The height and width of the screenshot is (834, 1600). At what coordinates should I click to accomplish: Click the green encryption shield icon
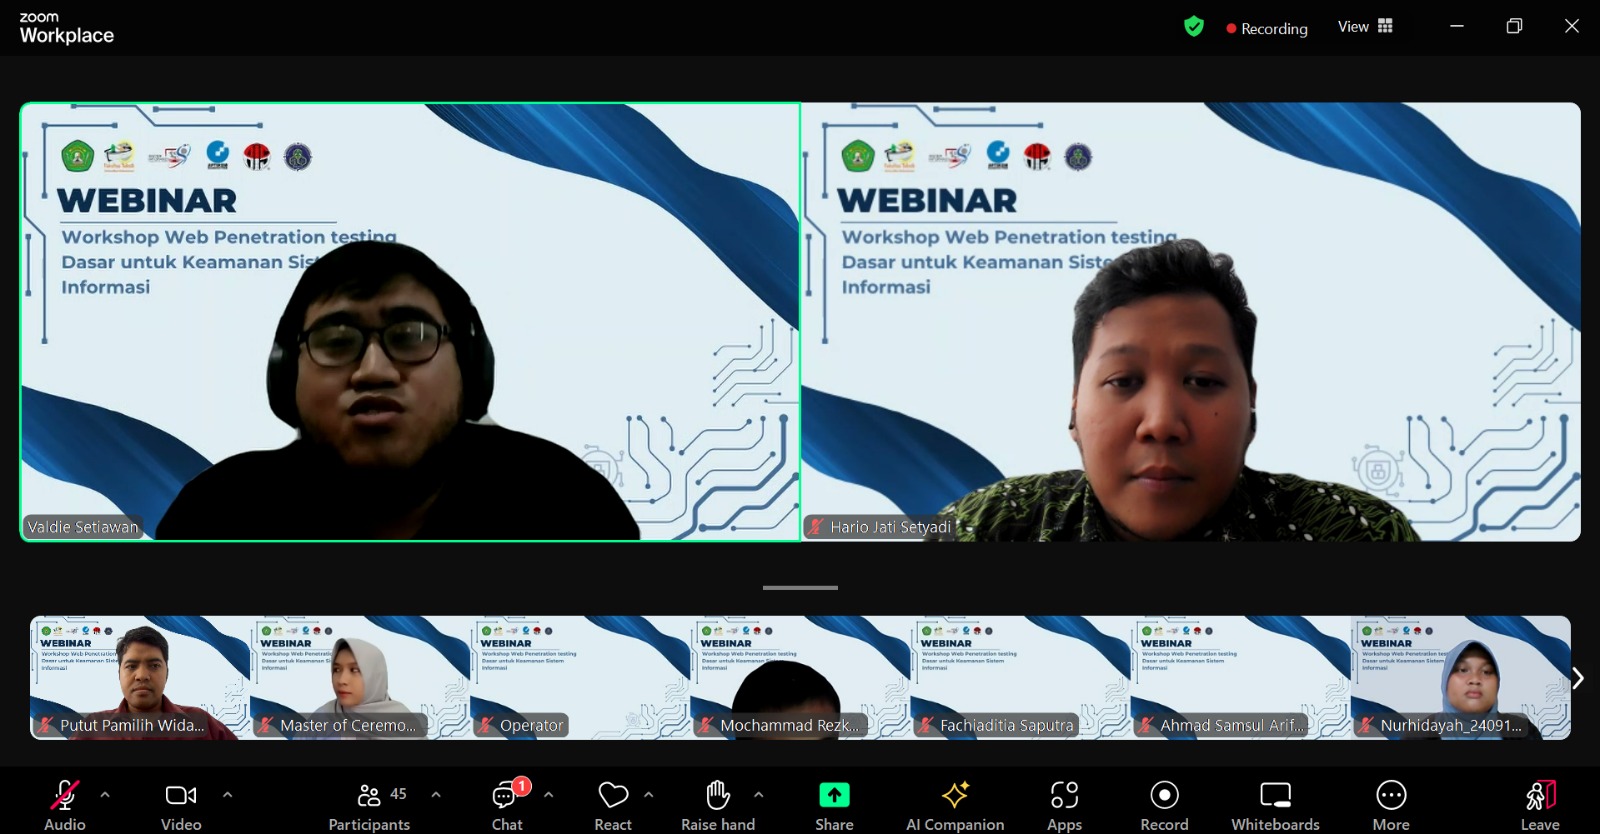click(1194, 27)
